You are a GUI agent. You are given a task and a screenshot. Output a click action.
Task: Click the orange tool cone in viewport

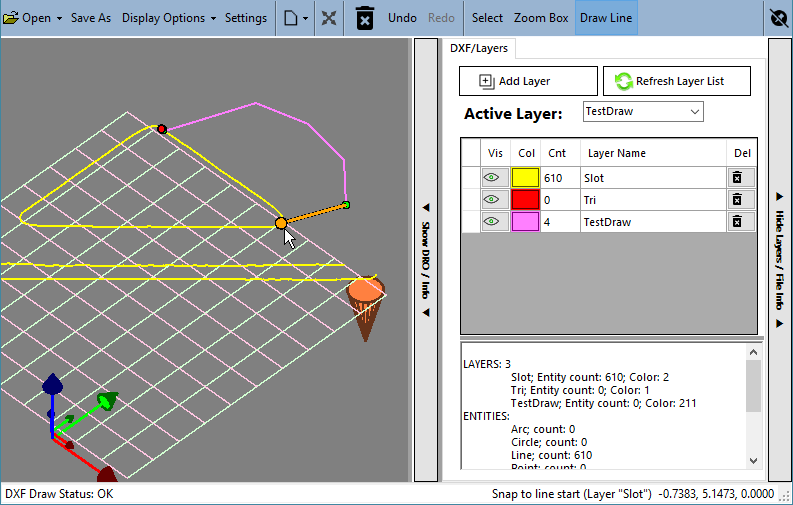[366, 307]
